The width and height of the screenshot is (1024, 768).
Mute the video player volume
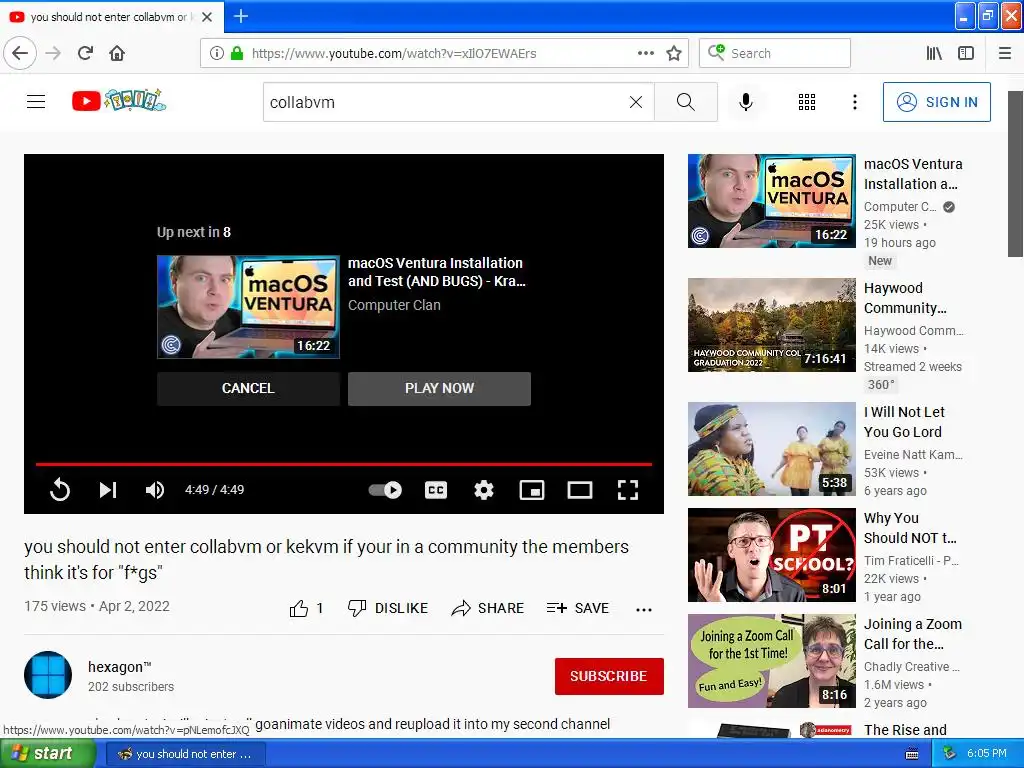[x=155, y=490]
